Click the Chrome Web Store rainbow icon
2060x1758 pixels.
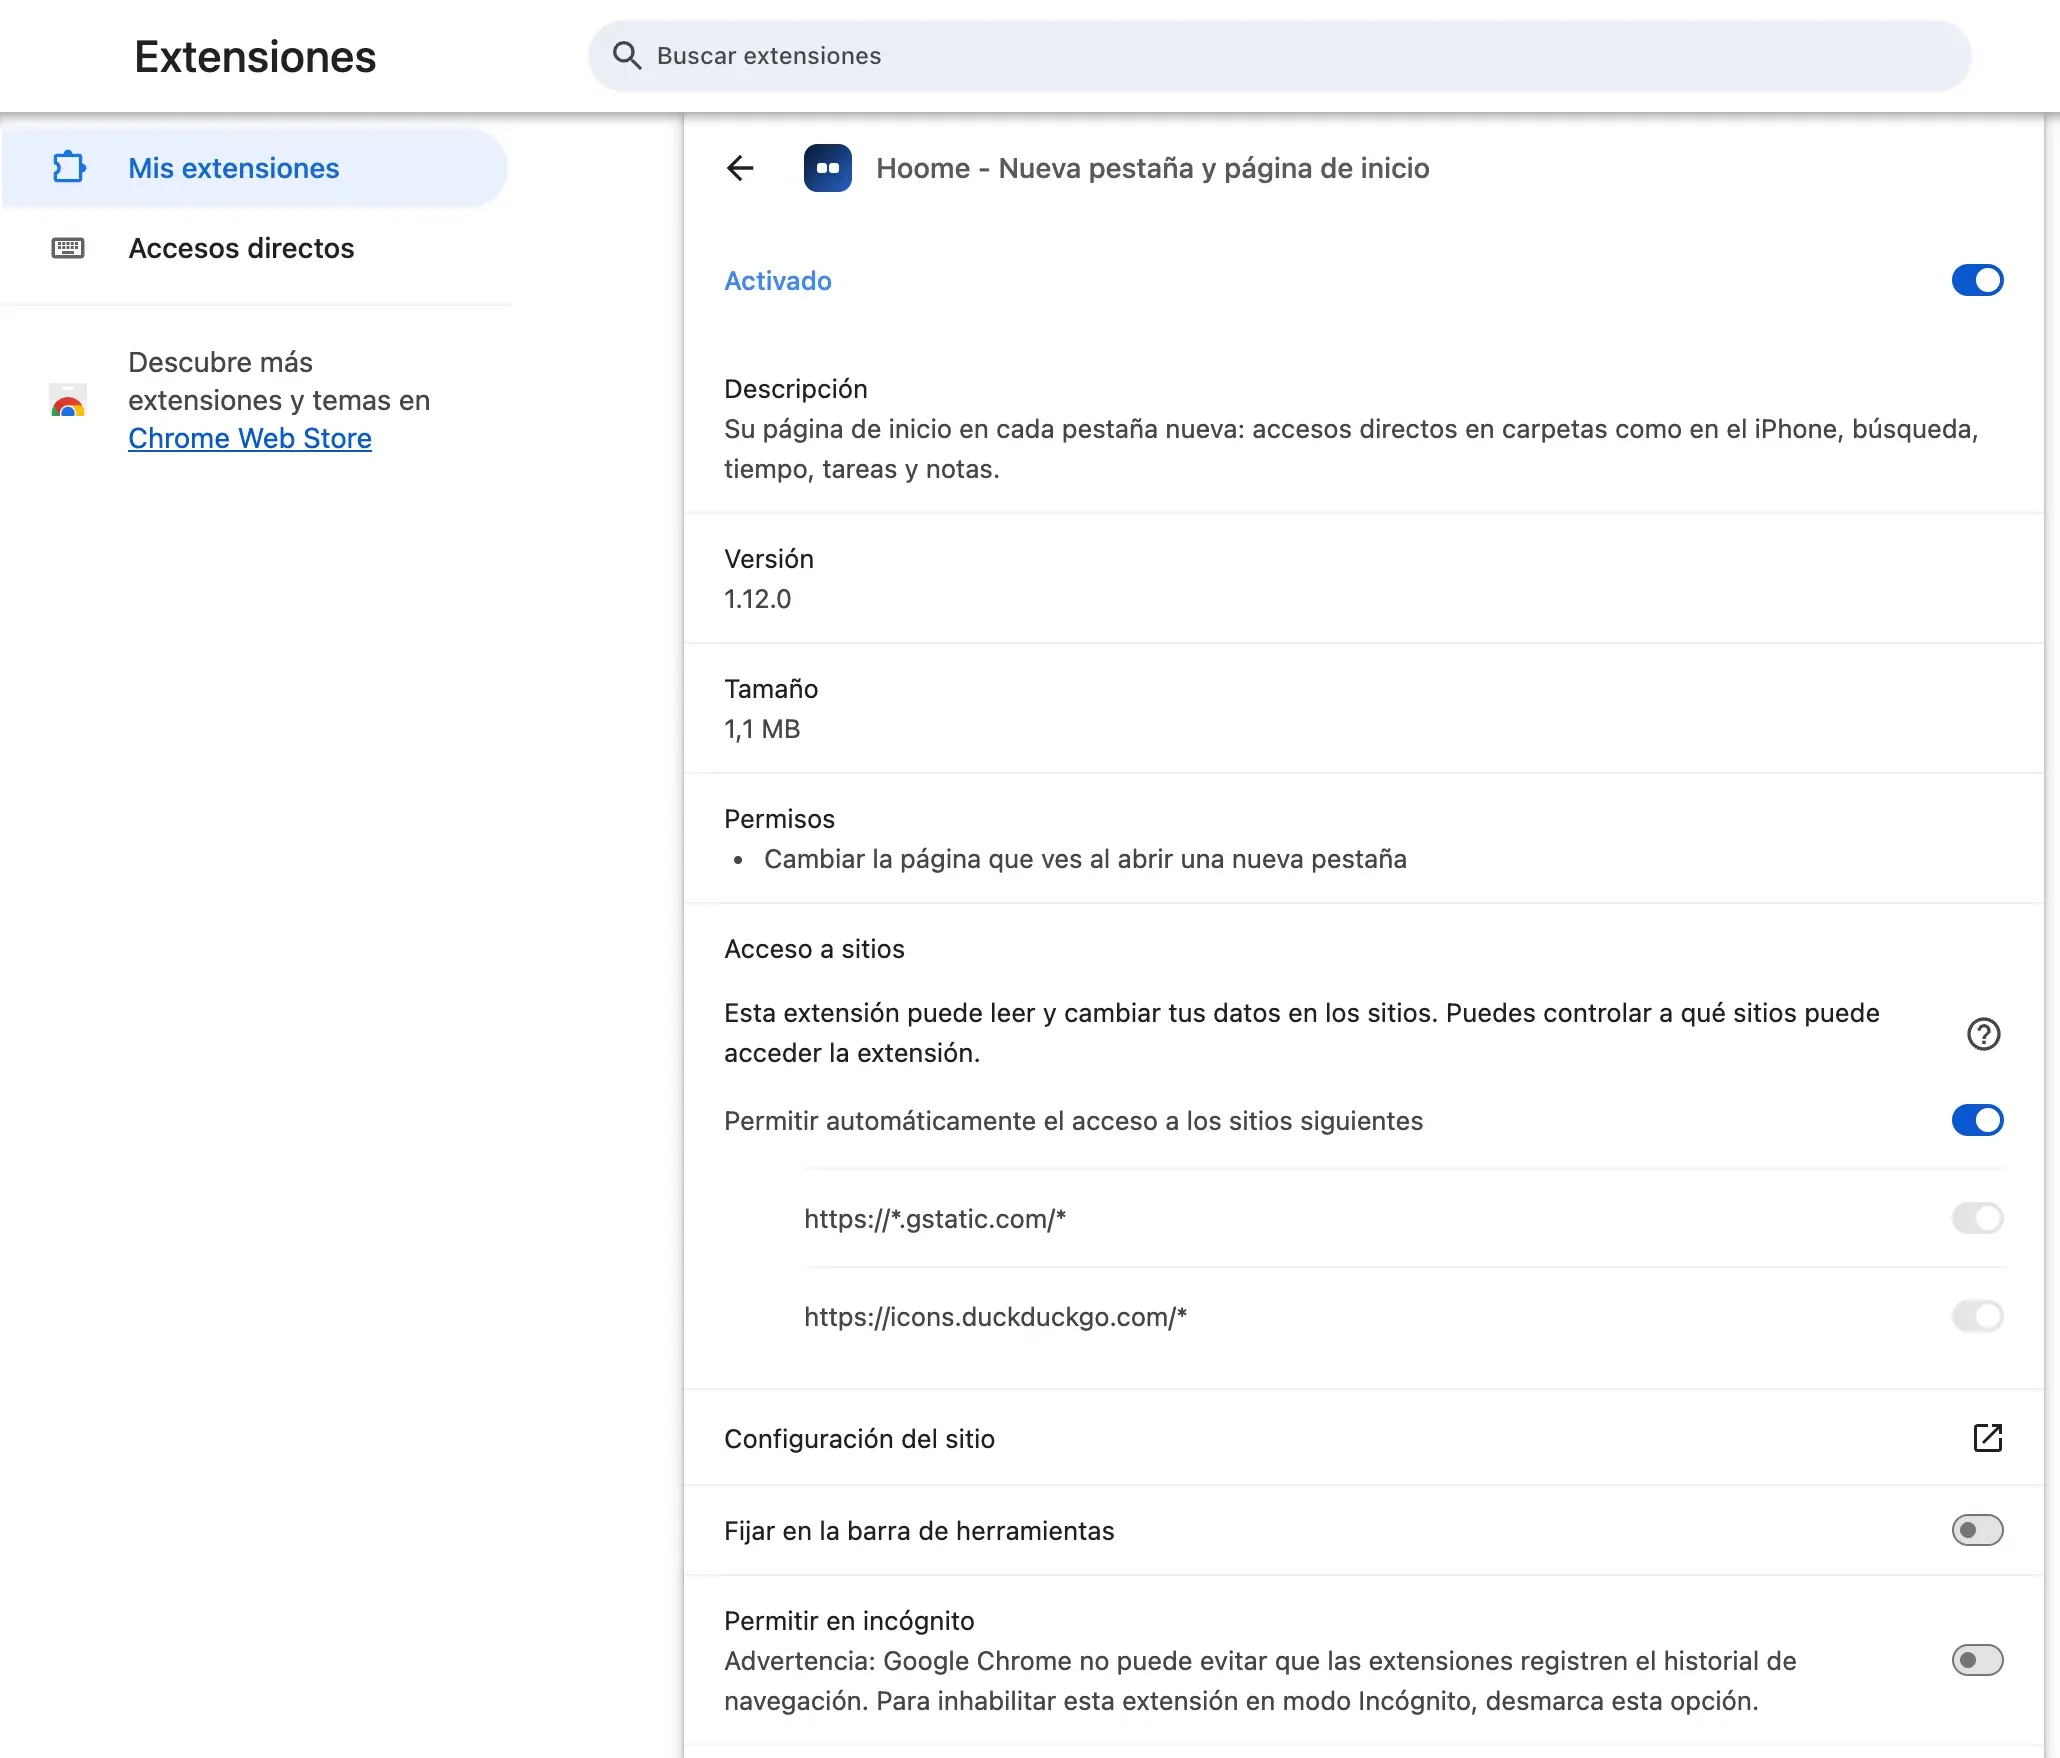[x=68, y=400]
